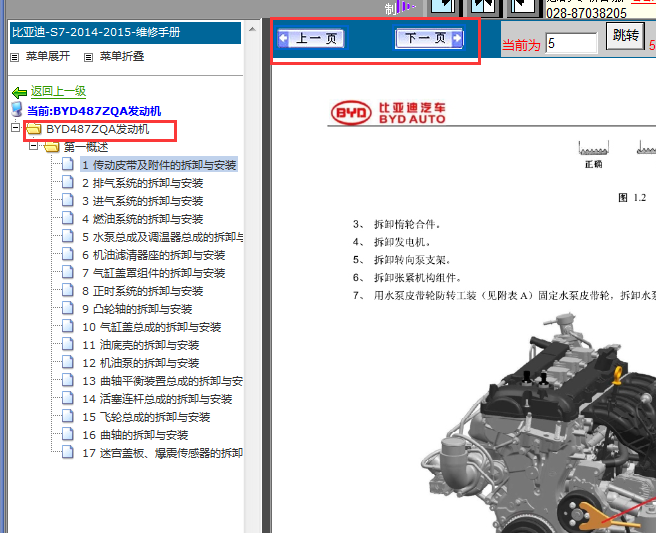Click document icon for 3 进气系统的拆卸与安装
Image resolution: width=656 pixels, height=533 pixels.
pos(68,200)
